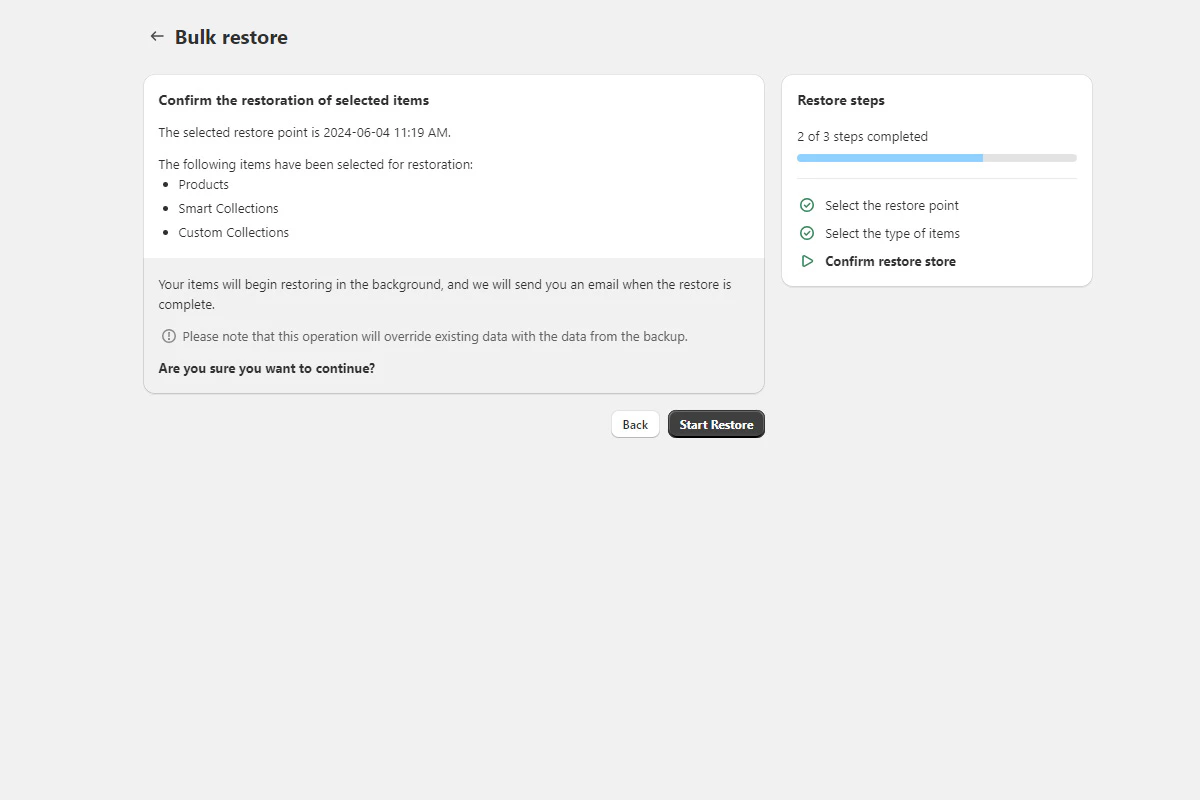Click the 2 of 3 steps completed label

[862, 136]
